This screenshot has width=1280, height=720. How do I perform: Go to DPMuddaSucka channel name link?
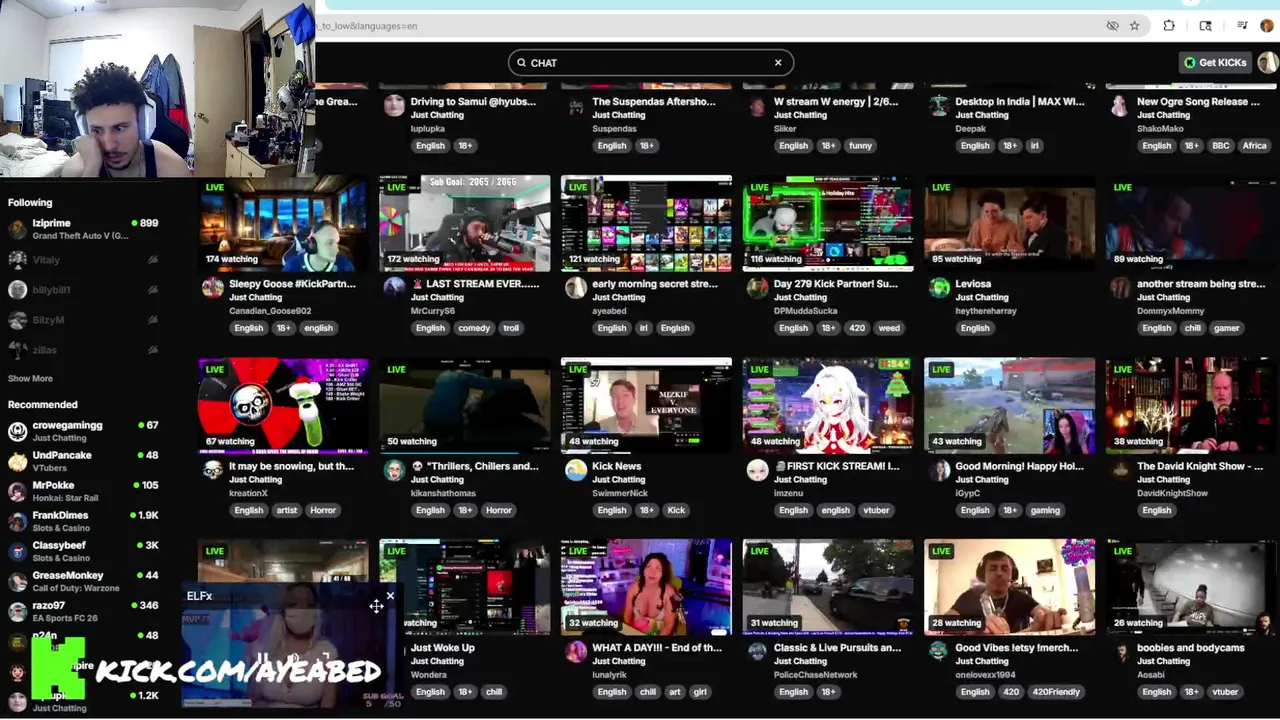805,311
